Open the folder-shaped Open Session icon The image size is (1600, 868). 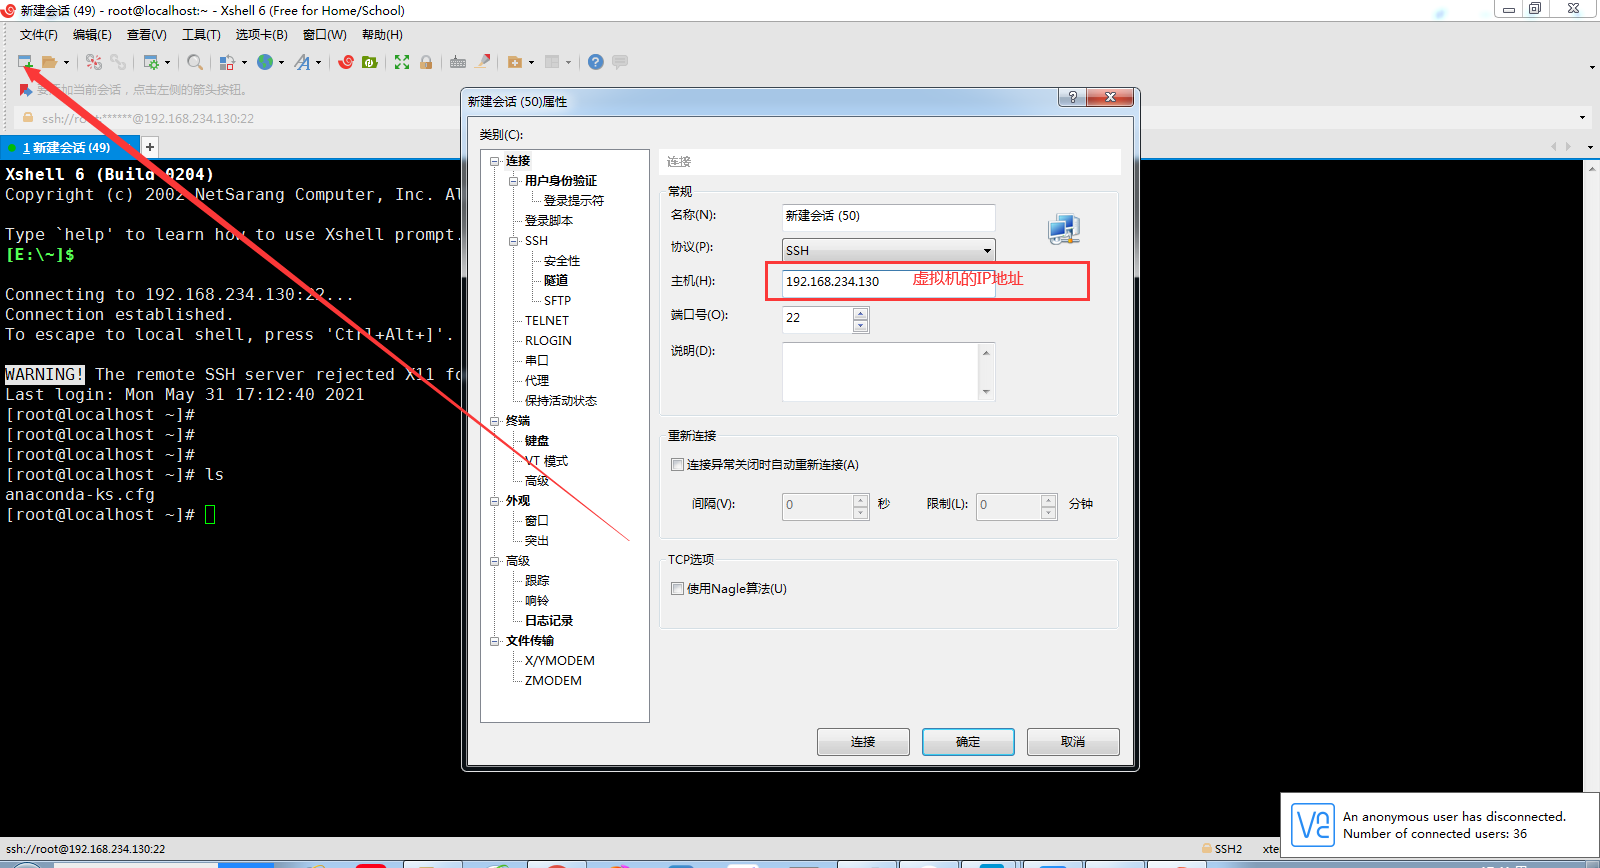(x=49, y=62)
